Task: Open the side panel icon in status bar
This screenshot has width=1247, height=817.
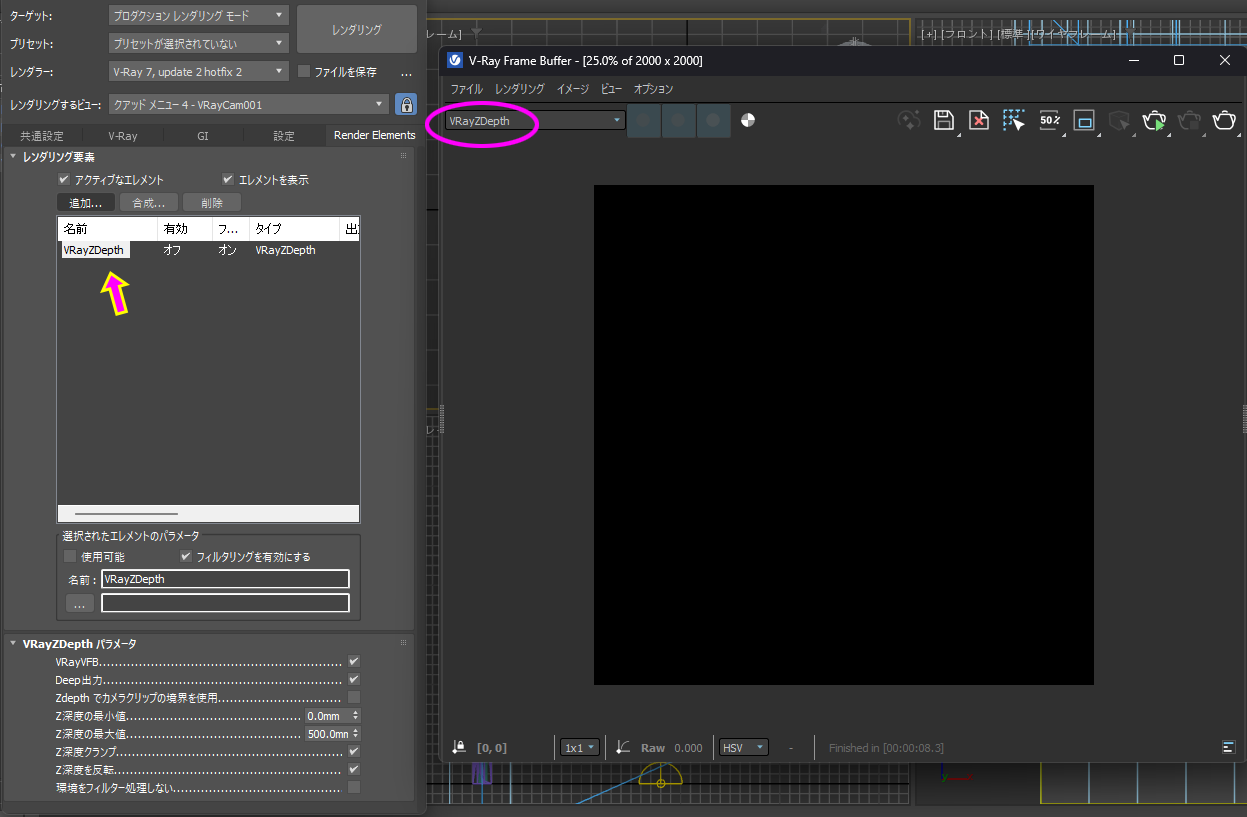Action: tap(1227, 747)
